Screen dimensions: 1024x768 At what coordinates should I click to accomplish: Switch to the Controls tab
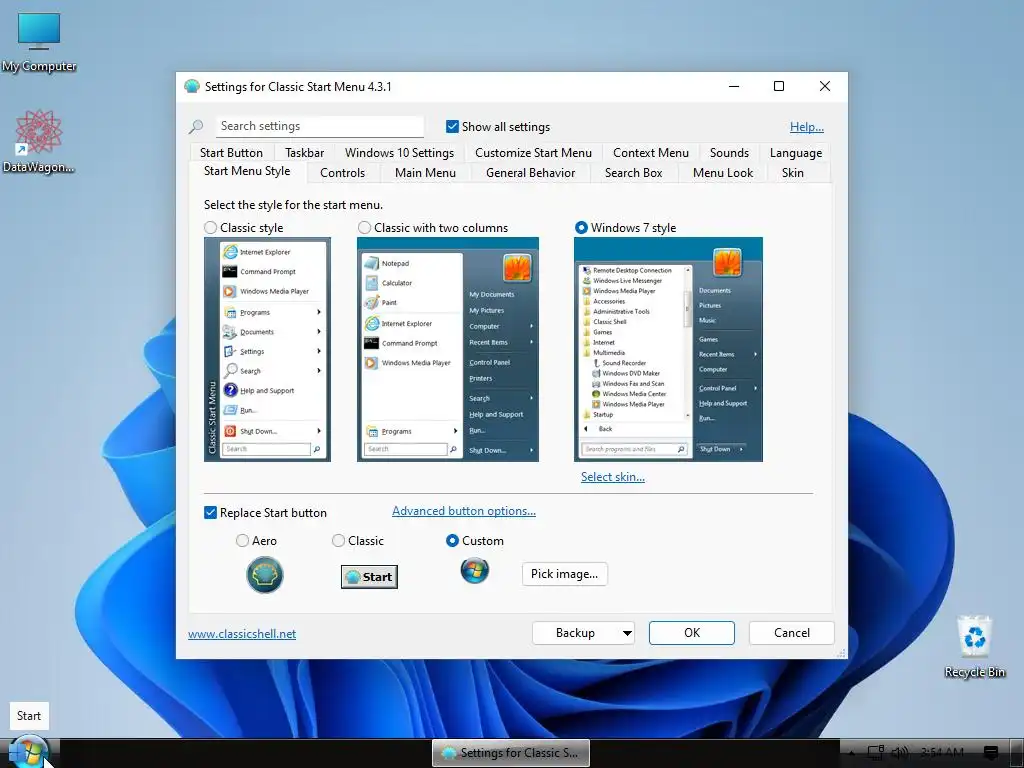tap(342, 172)
